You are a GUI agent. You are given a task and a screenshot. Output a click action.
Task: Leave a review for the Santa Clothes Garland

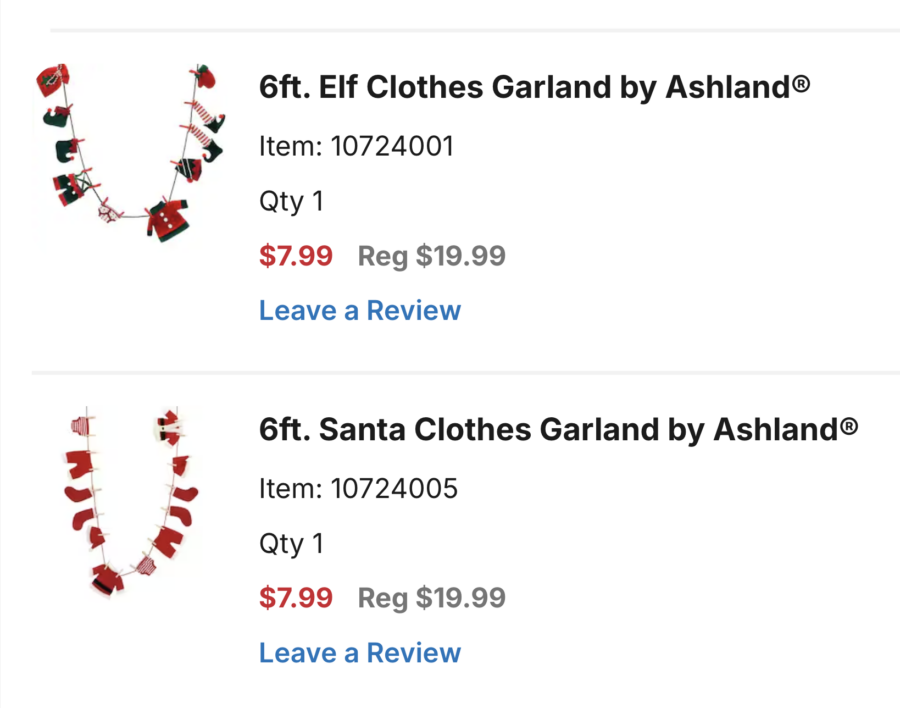pos(360,653)
